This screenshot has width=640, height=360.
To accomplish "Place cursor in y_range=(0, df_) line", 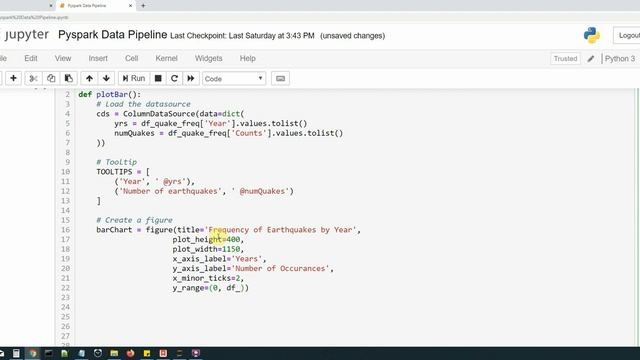I will click(x=210, y=288).
